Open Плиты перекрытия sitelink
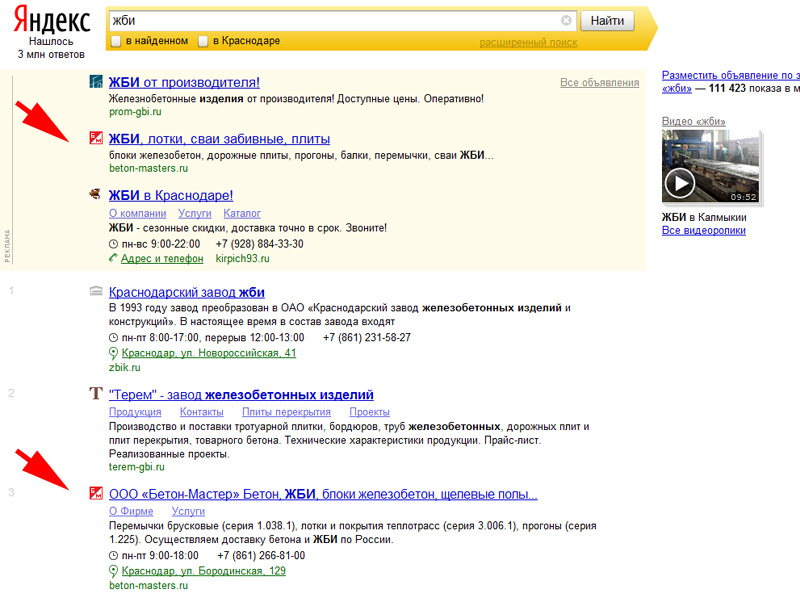Screen dimensions: 800x600 [x=286, y=412]
